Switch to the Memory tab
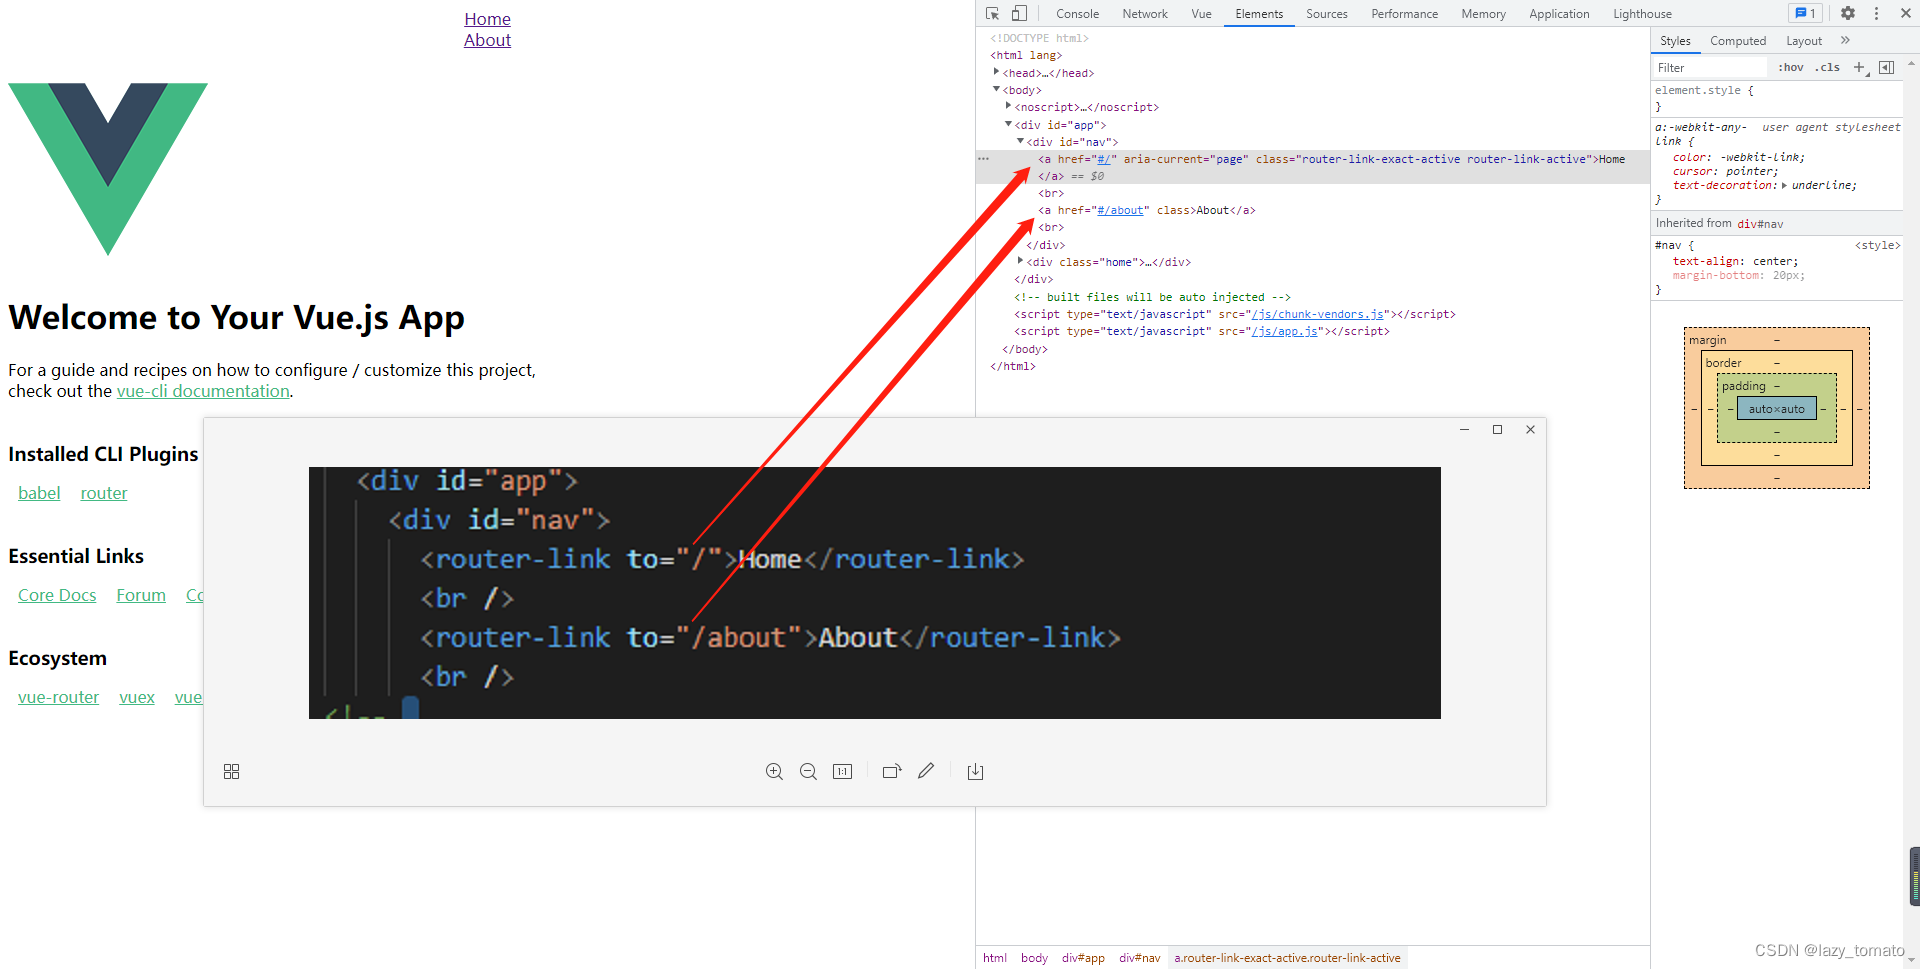This screenshot has width=1920, height=969. (x=1483, y=14)
